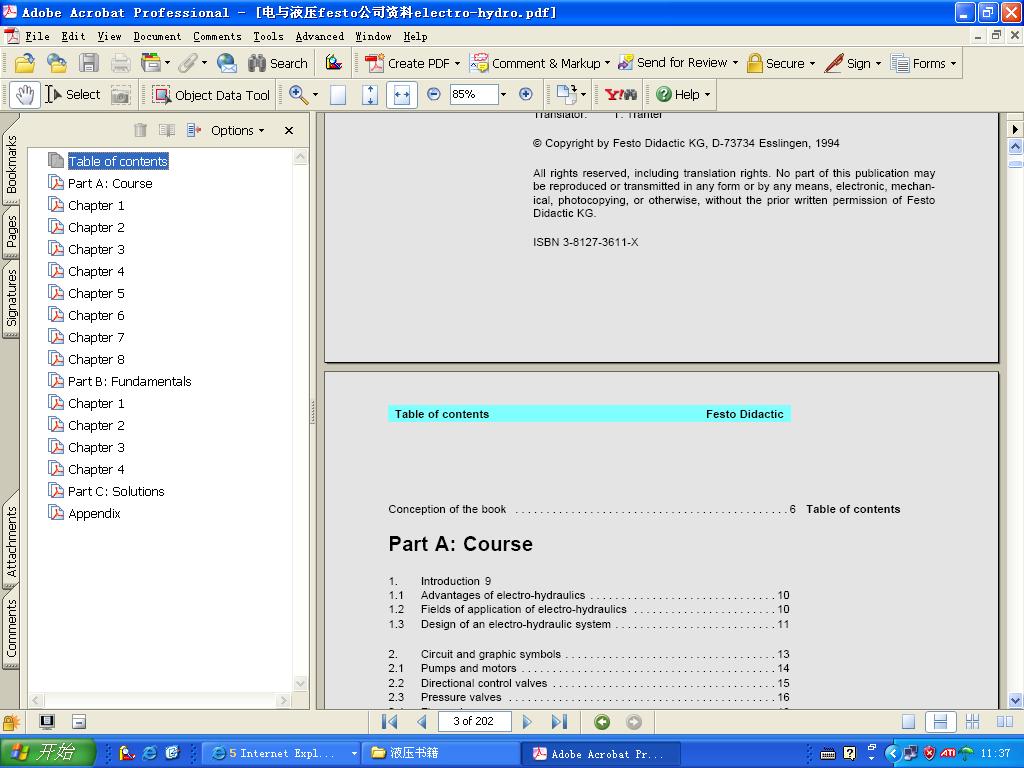Click the Fit Page view icon
The height and width of the screenshot is (768, 1024).
coord(370,95)
